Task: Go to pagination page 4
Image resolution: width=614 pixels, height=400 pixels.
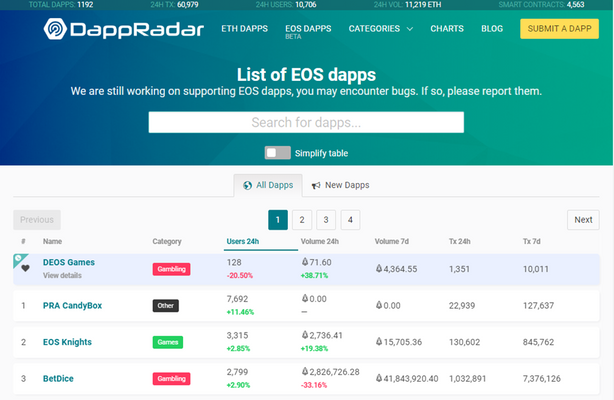Action: tap(350, 220)
